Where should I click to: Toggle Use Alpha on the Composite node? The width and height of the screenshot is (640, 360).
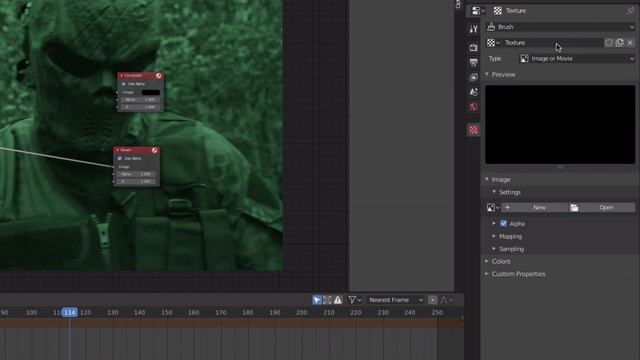pyautogui.click(x=124, y=84)
